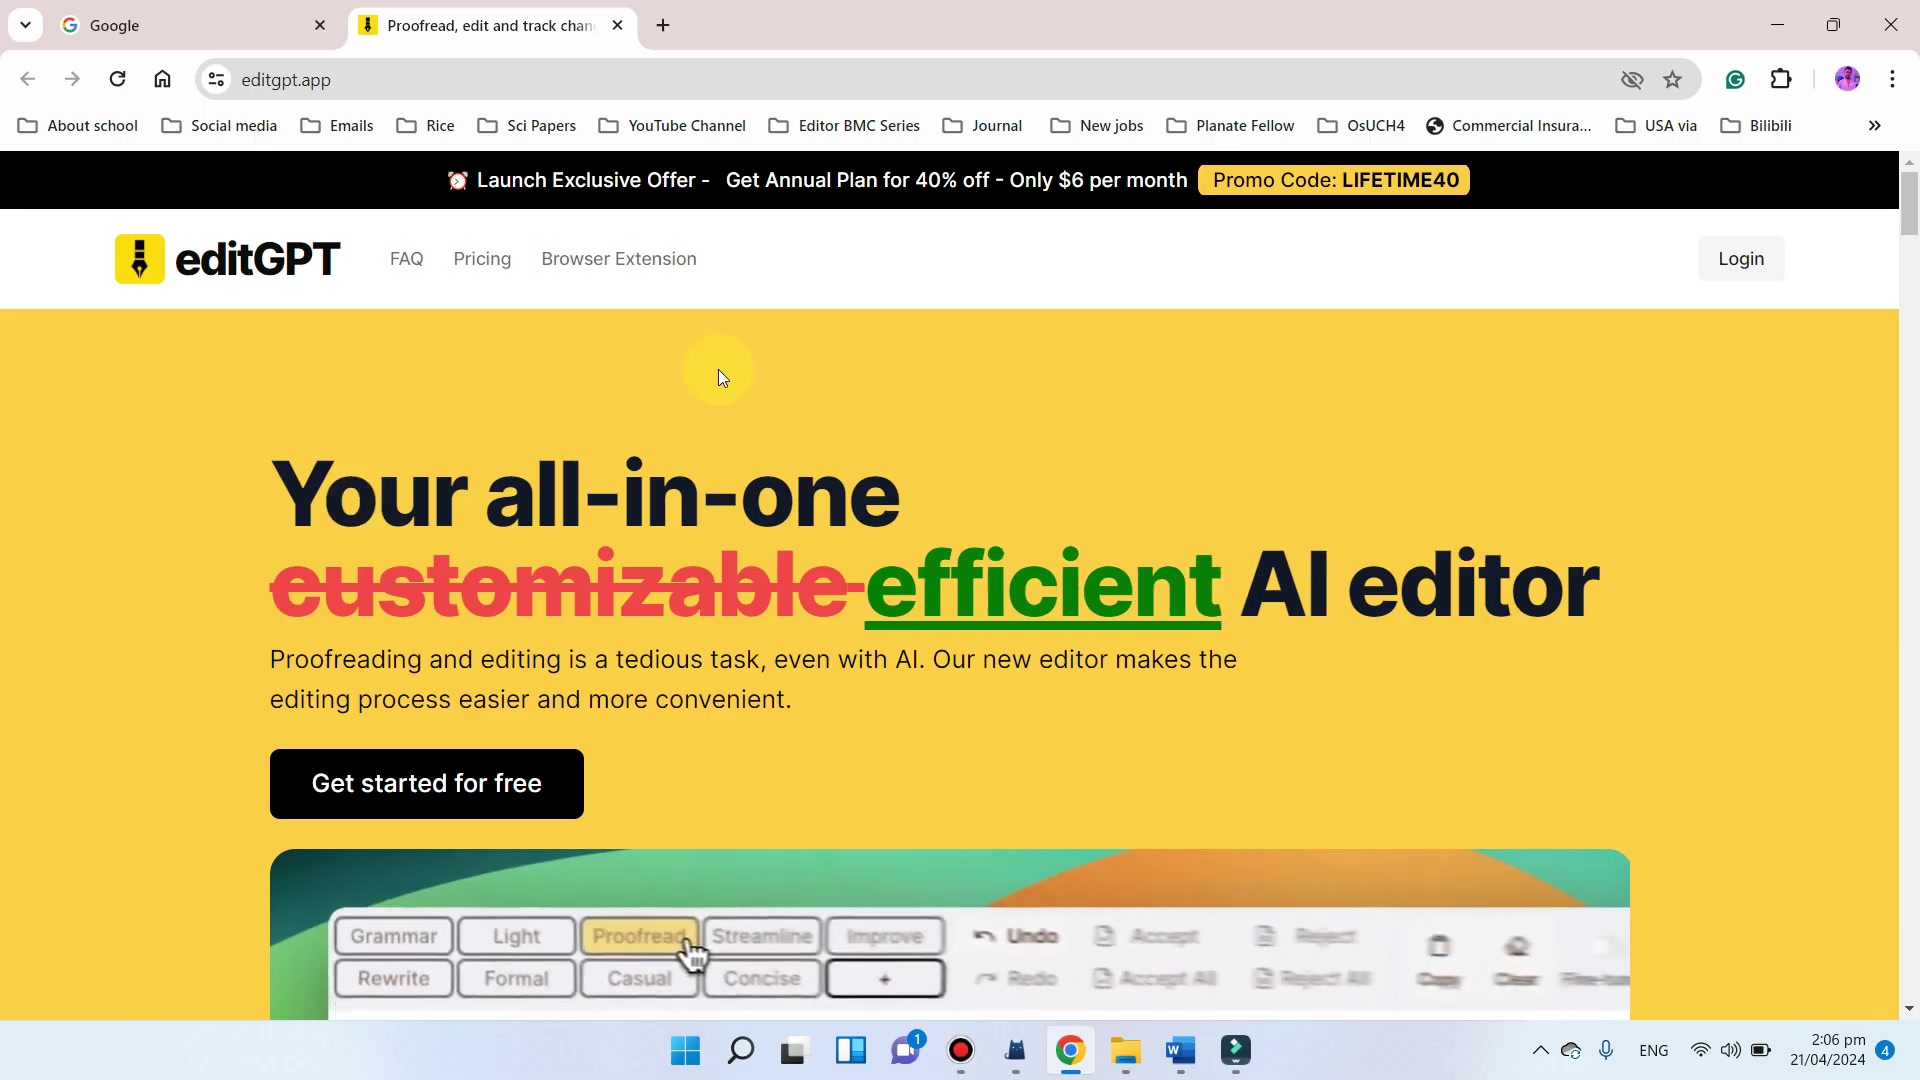Screen dimensions: 1920x1080
Task: Open the browser home page icon
Action: tap(162, 79)
